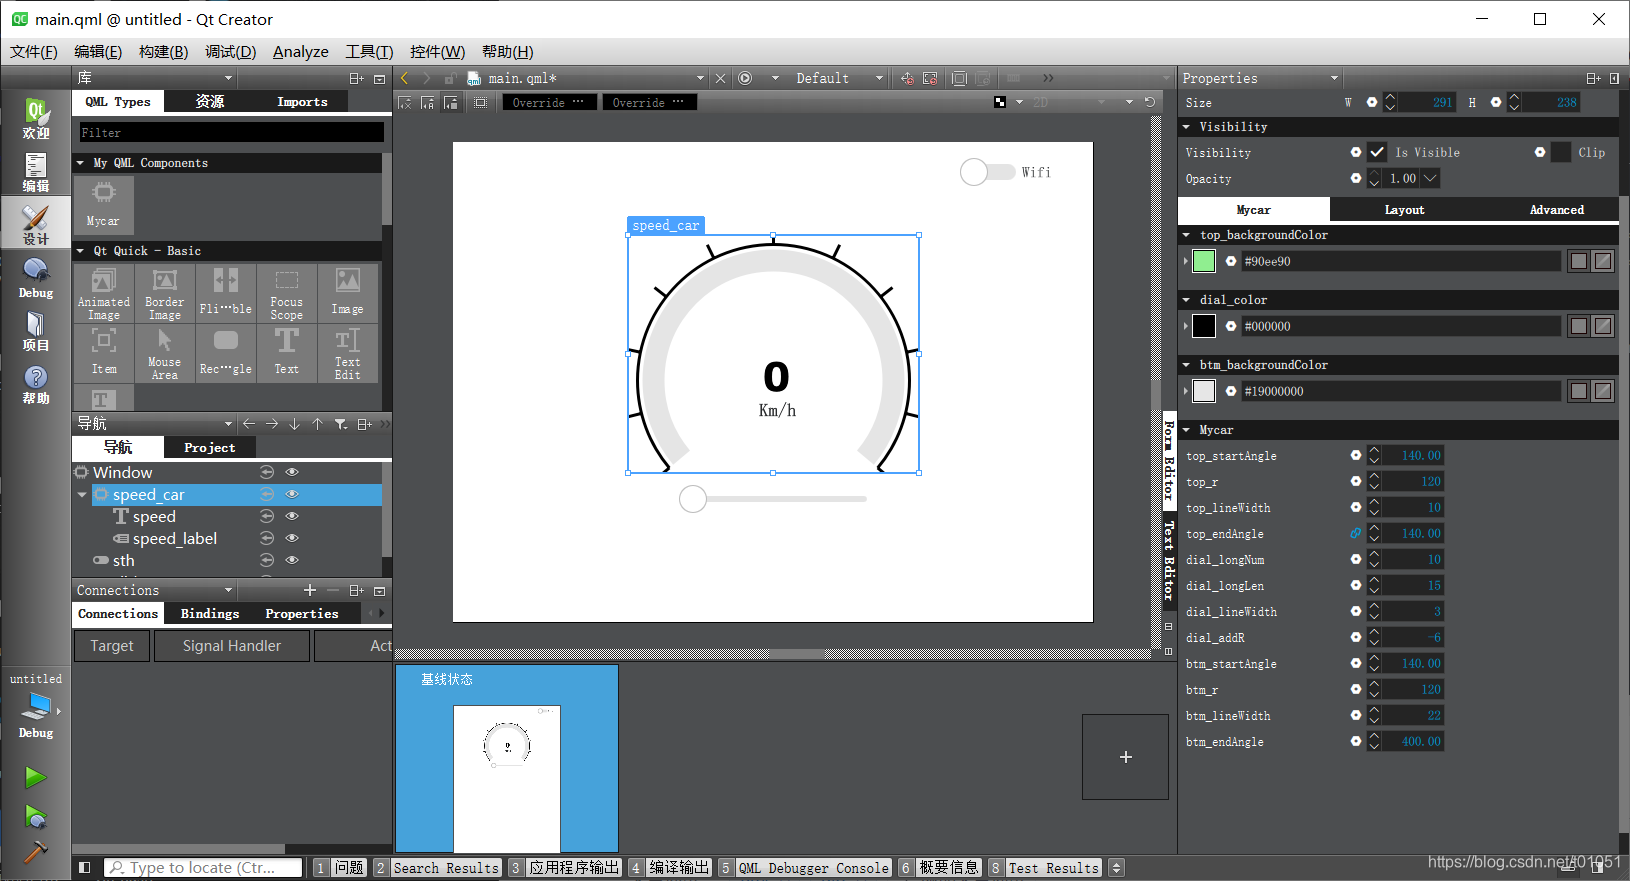The width and height of the screenshot is (1630, 881).
Task: Open Test Results output pane
Action: (1045, 868)
